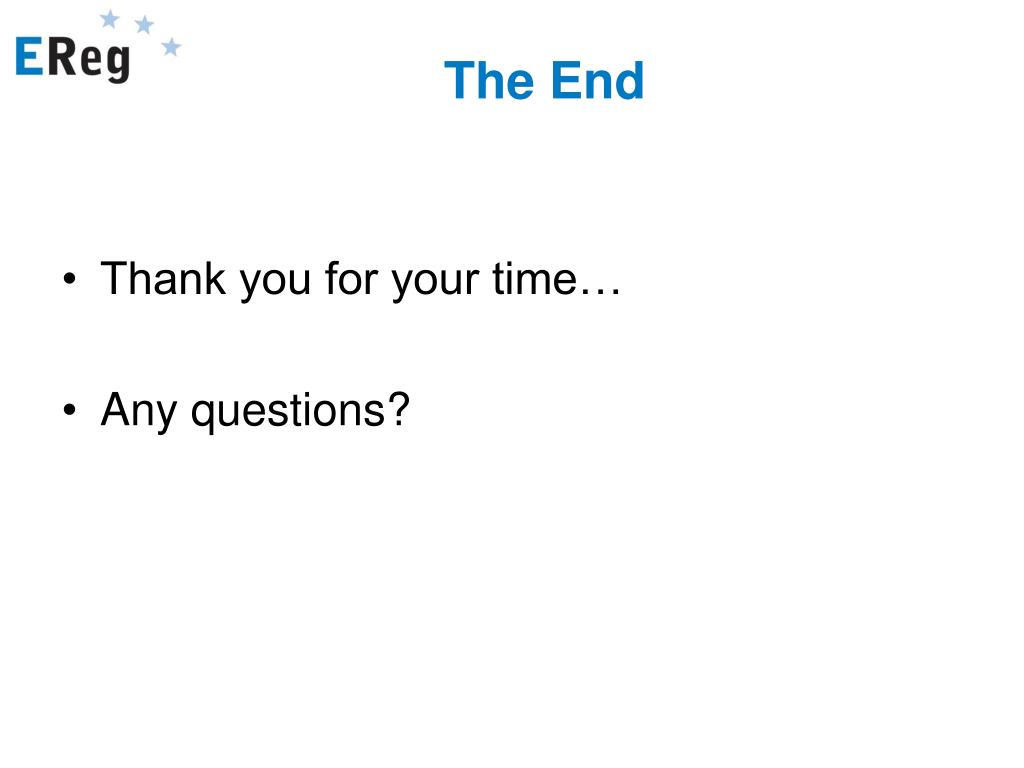Select the 'Thank you for your time…' line
The height and width of the screenshot is (768, 1024).
coord(360,280)
